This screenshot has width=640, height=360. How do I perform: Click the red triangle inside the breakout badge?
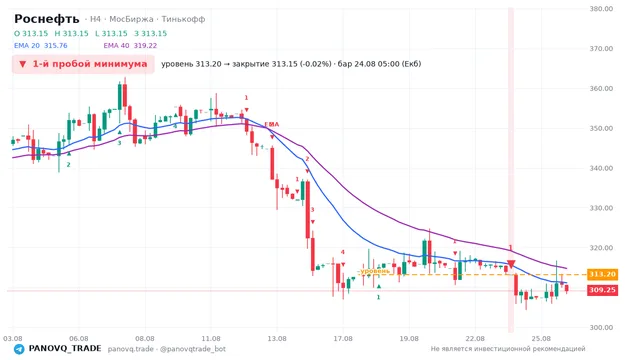click(22, 64)
